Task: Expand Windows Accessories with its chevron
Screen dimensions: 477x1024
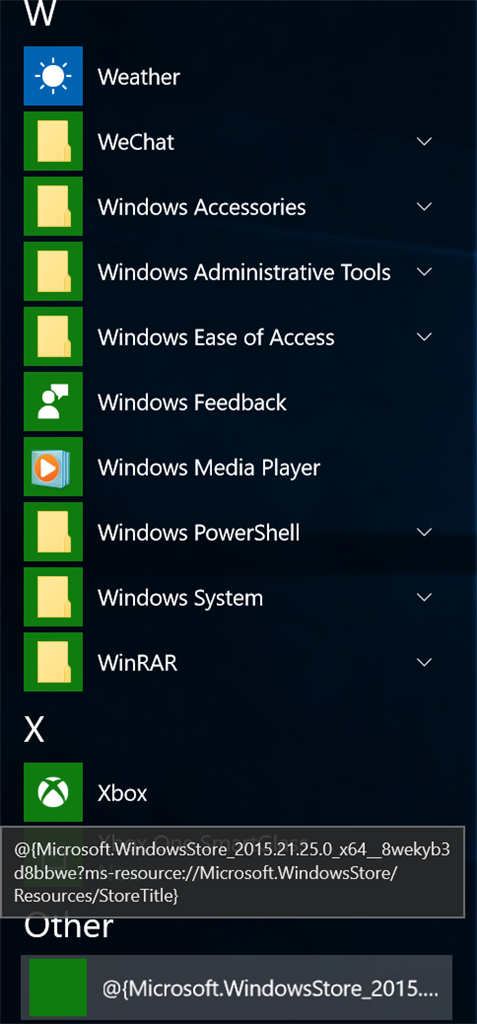Action: coord(425,206)
